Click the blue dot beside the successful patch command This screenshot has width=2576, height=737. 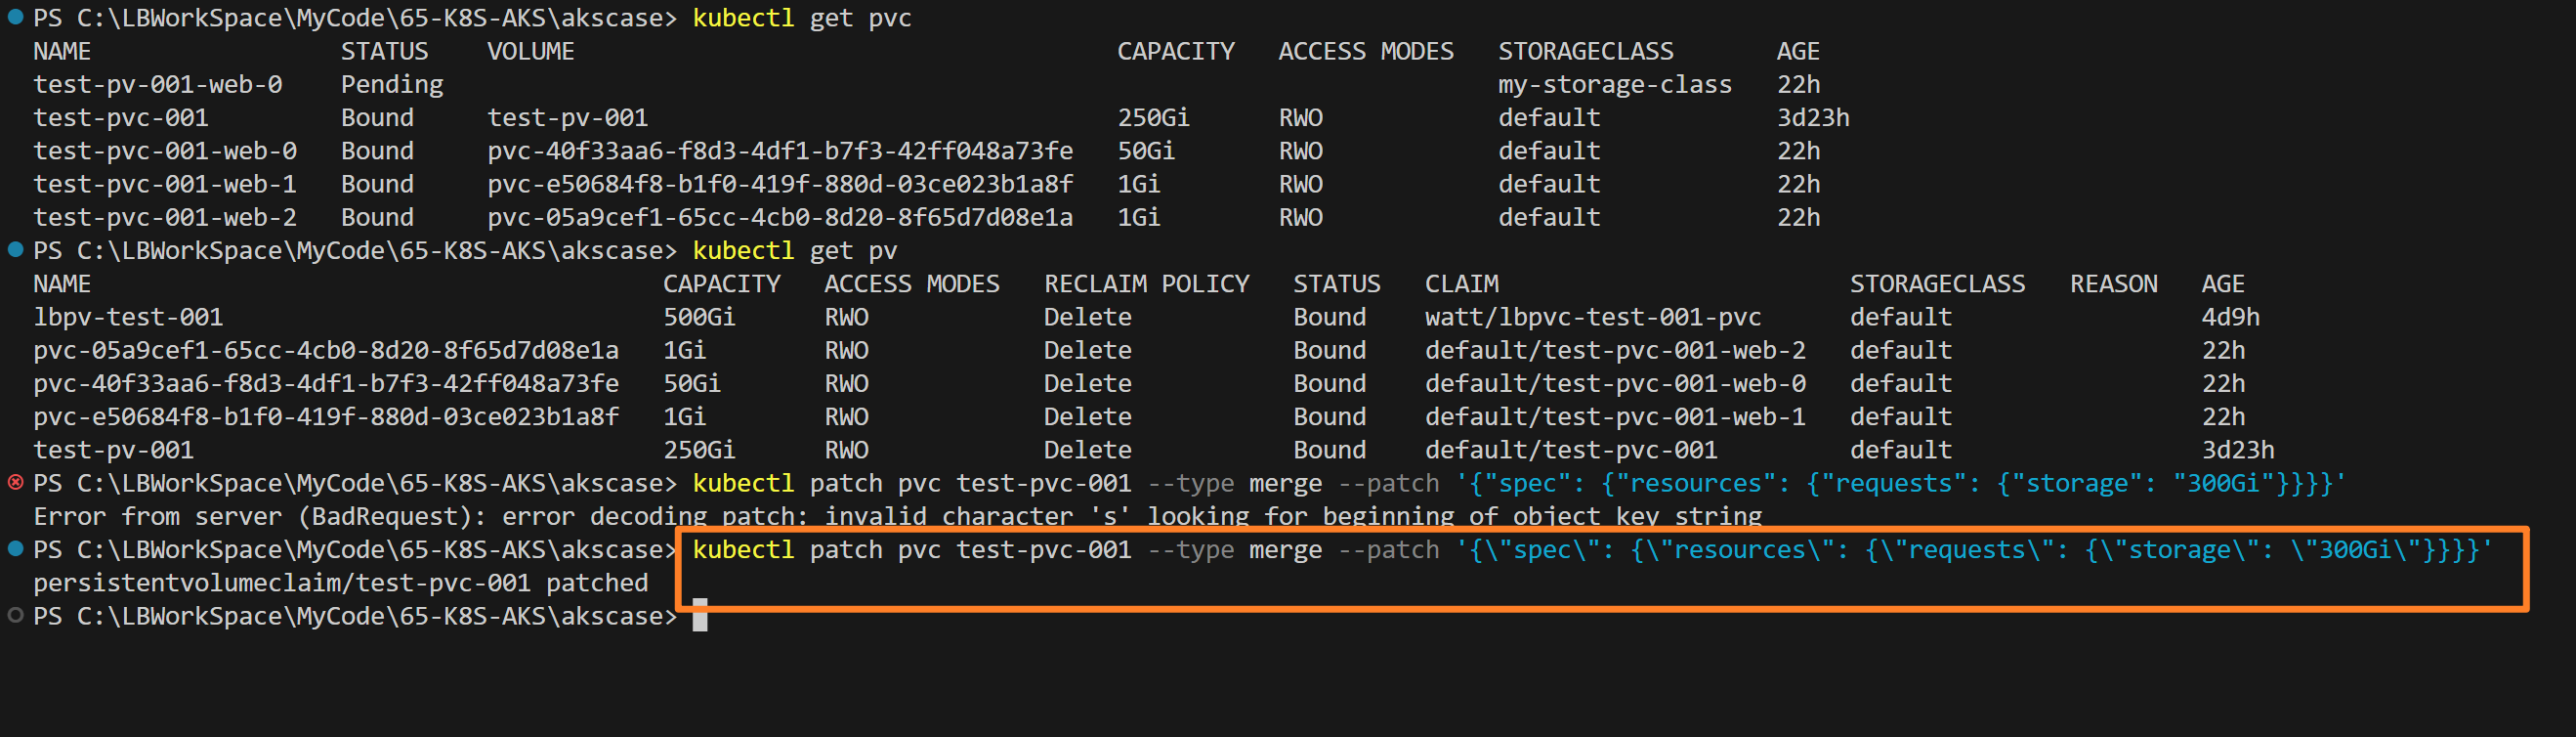(15, 549)
